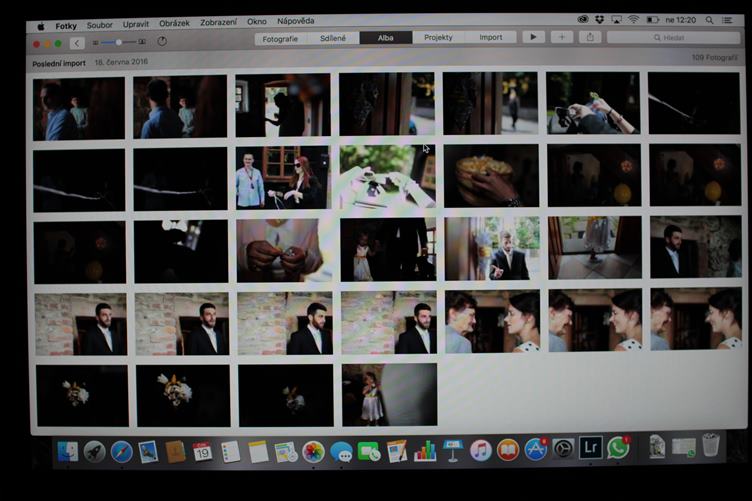752x501 pixels.
Task: Click the plus button to add
Action: click(562, 37)
